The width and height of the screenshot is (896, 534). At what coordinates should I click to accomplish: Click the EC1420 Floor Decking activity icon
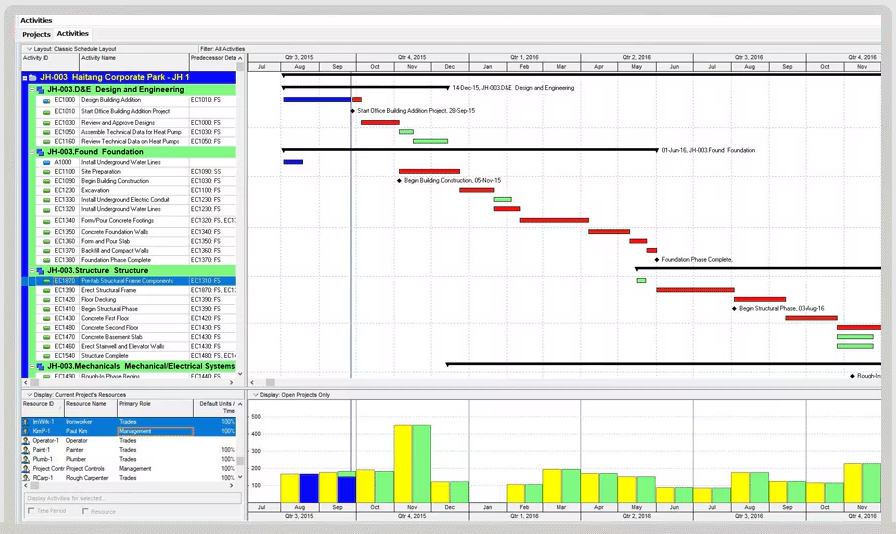click(x=47, y=300)
